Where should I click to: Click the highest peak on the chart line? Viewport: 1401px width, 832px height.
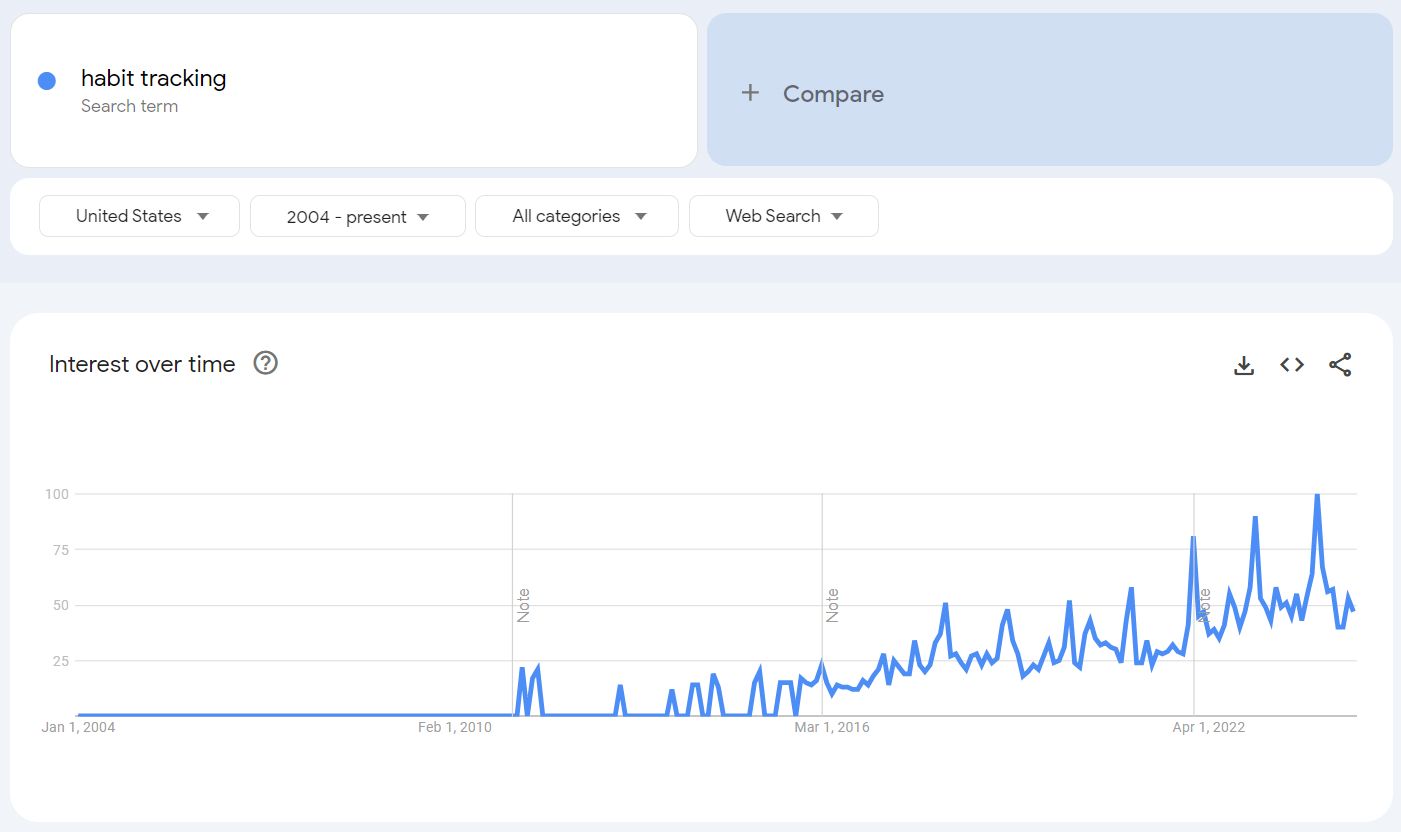[1317, 495]
